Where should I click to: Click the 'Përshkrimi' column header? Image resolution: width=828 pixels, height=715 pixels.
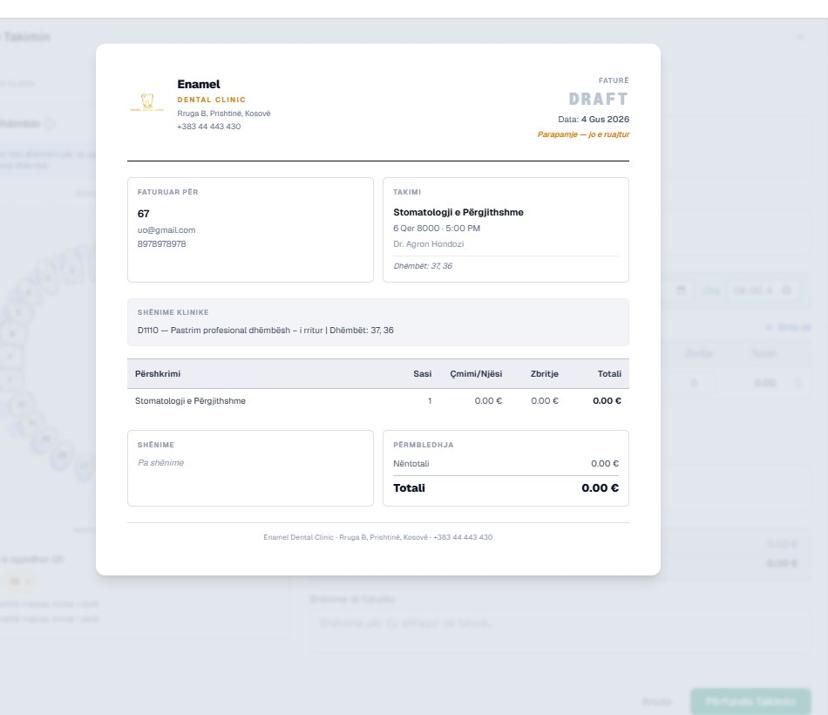point(157,374)
